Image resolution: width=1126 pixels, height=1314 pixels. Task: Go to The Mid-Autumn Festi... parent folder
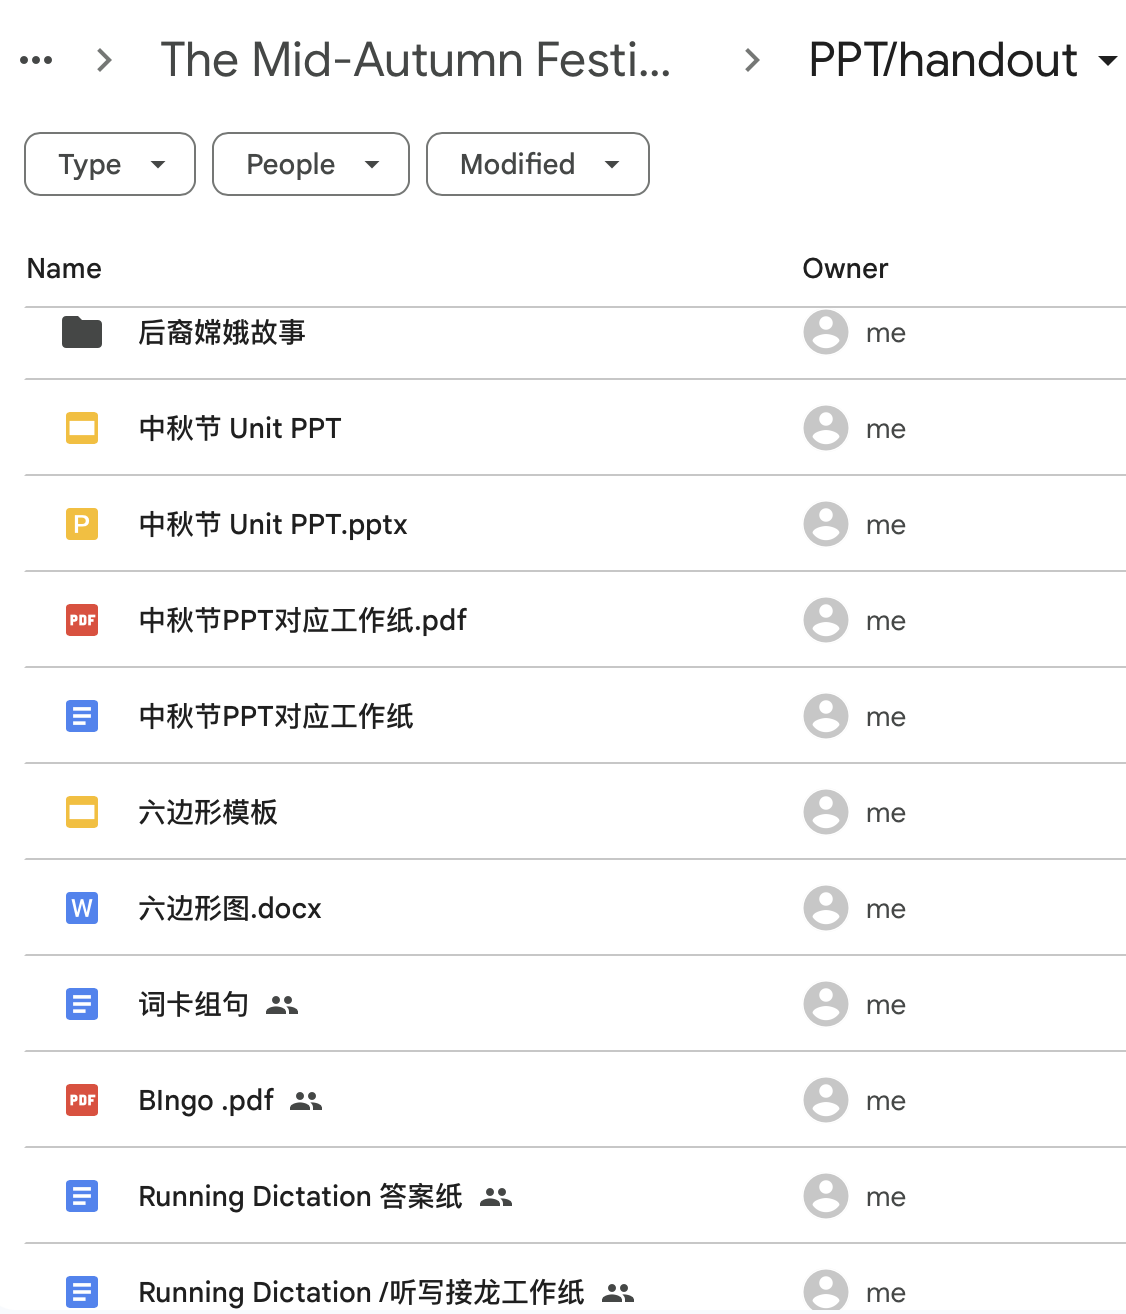[415, 60]
